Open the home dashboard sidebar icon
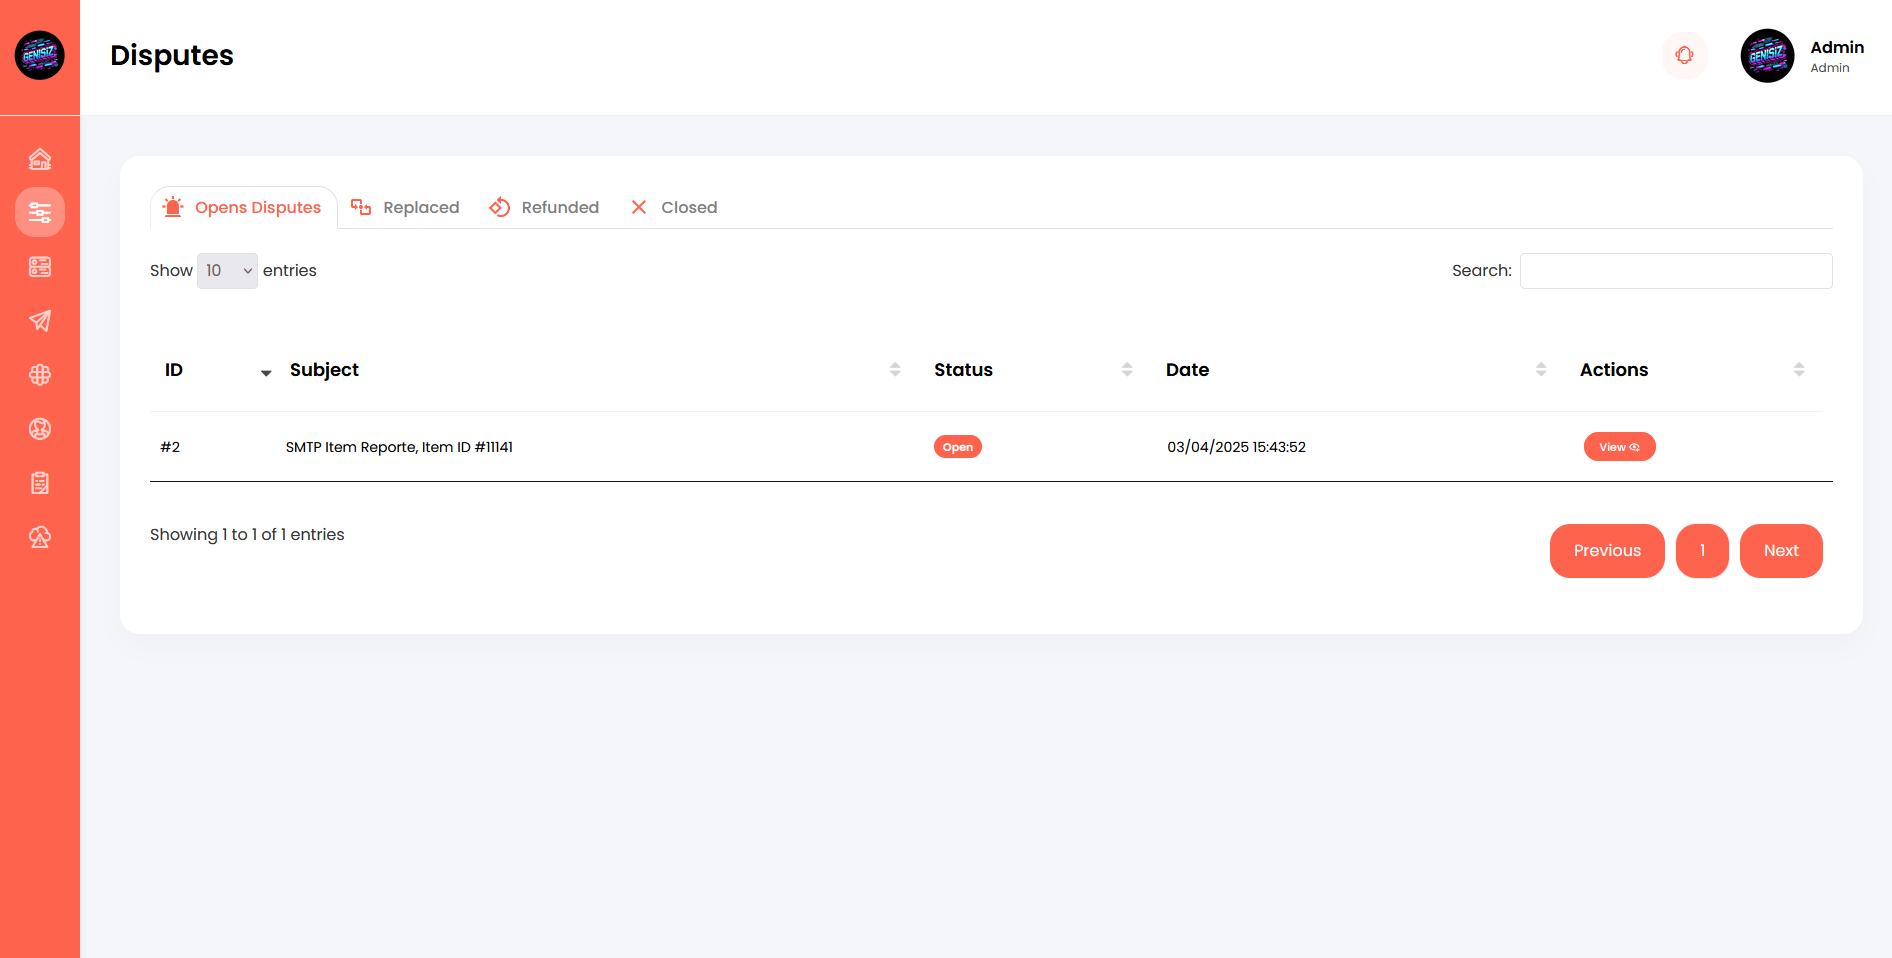The image size is (1892, 958). [x=40, y=159]
